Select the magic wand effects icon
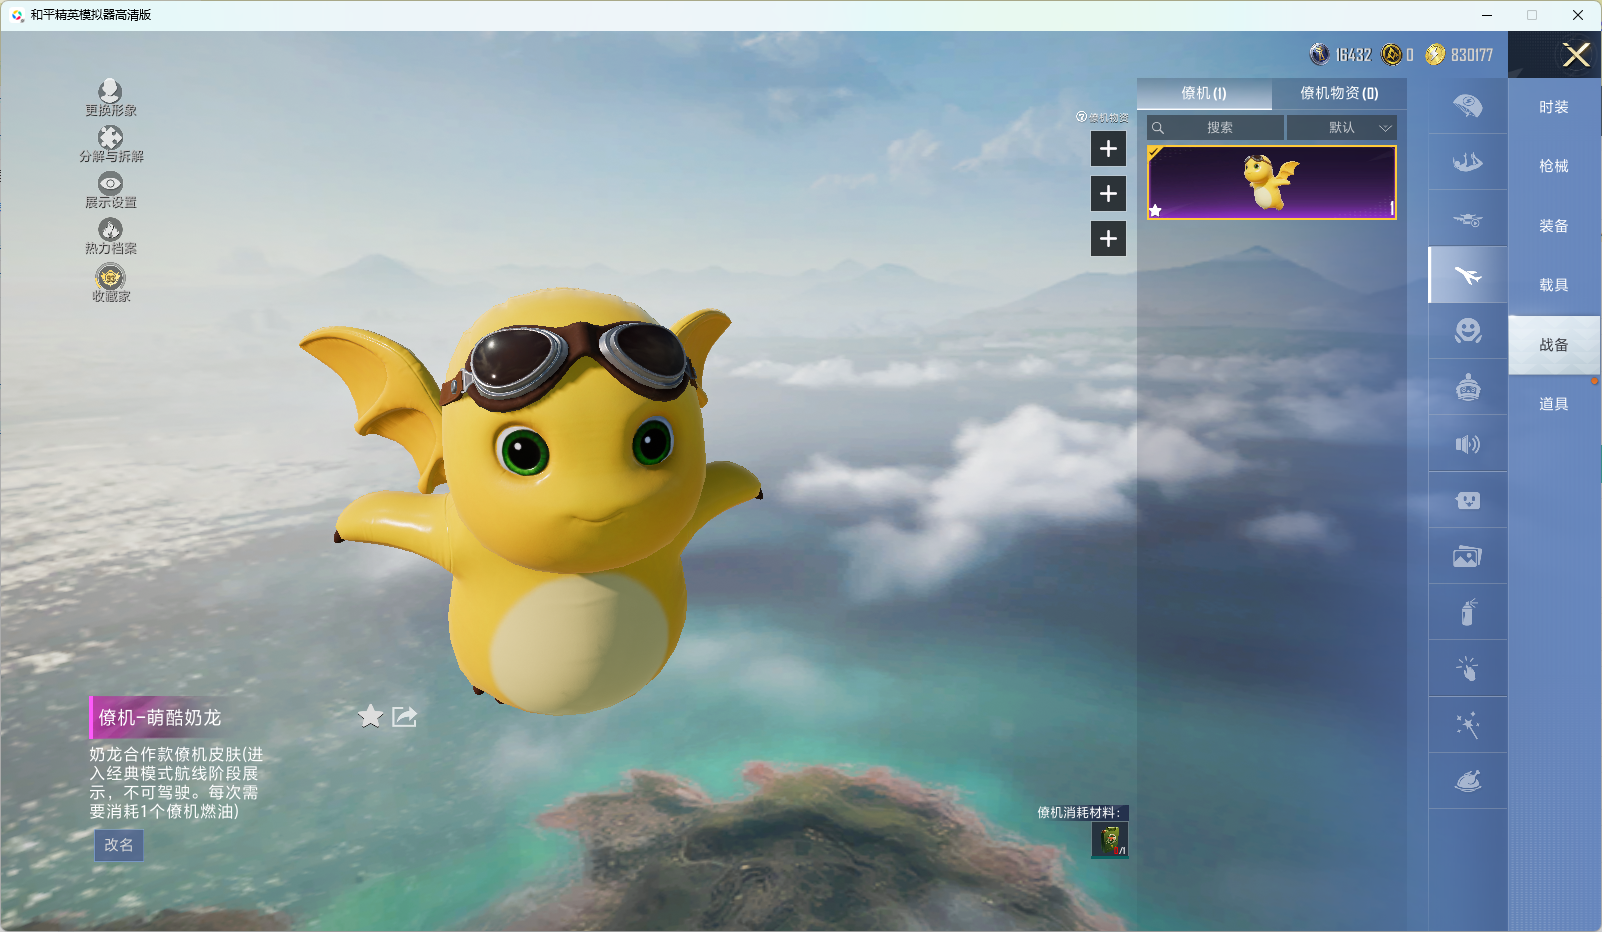 pos(1467,725)
